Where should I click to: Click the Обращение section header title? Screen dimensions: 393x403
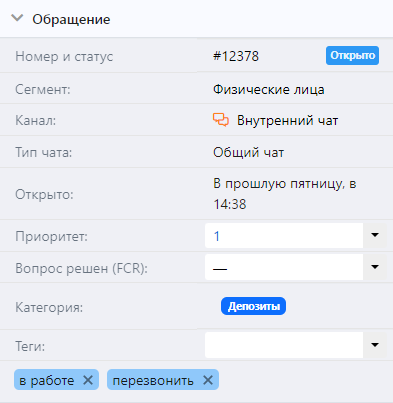tap(71, 19)
